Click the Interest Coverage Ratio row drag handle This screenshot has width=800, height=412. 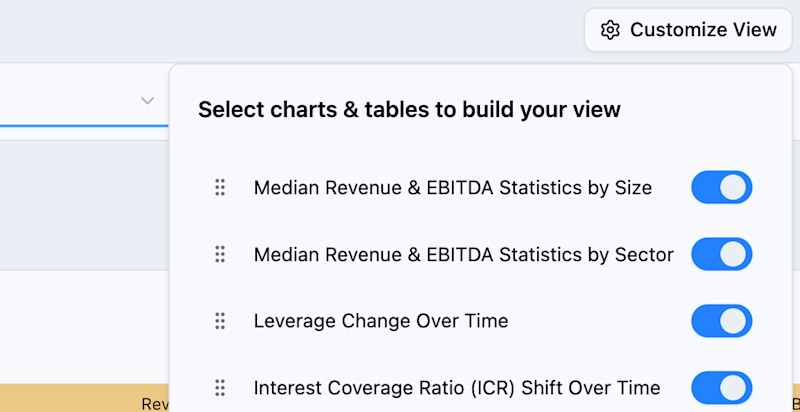pos(220,388)
